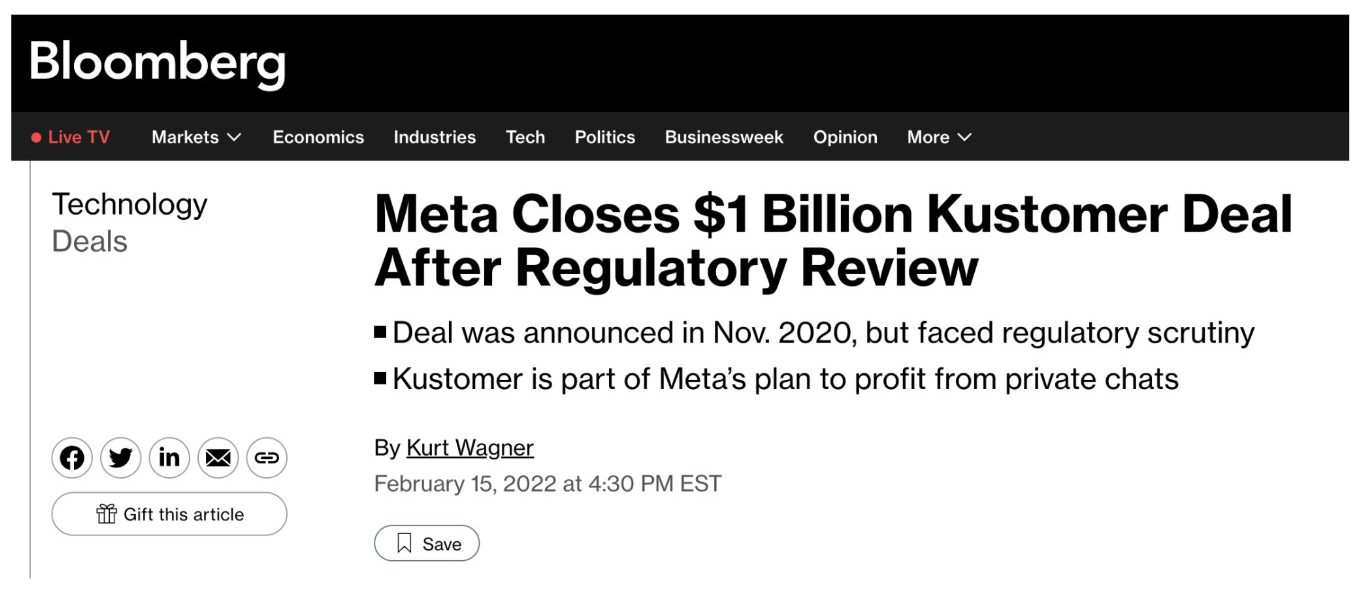Go to the Industries section

434,138
